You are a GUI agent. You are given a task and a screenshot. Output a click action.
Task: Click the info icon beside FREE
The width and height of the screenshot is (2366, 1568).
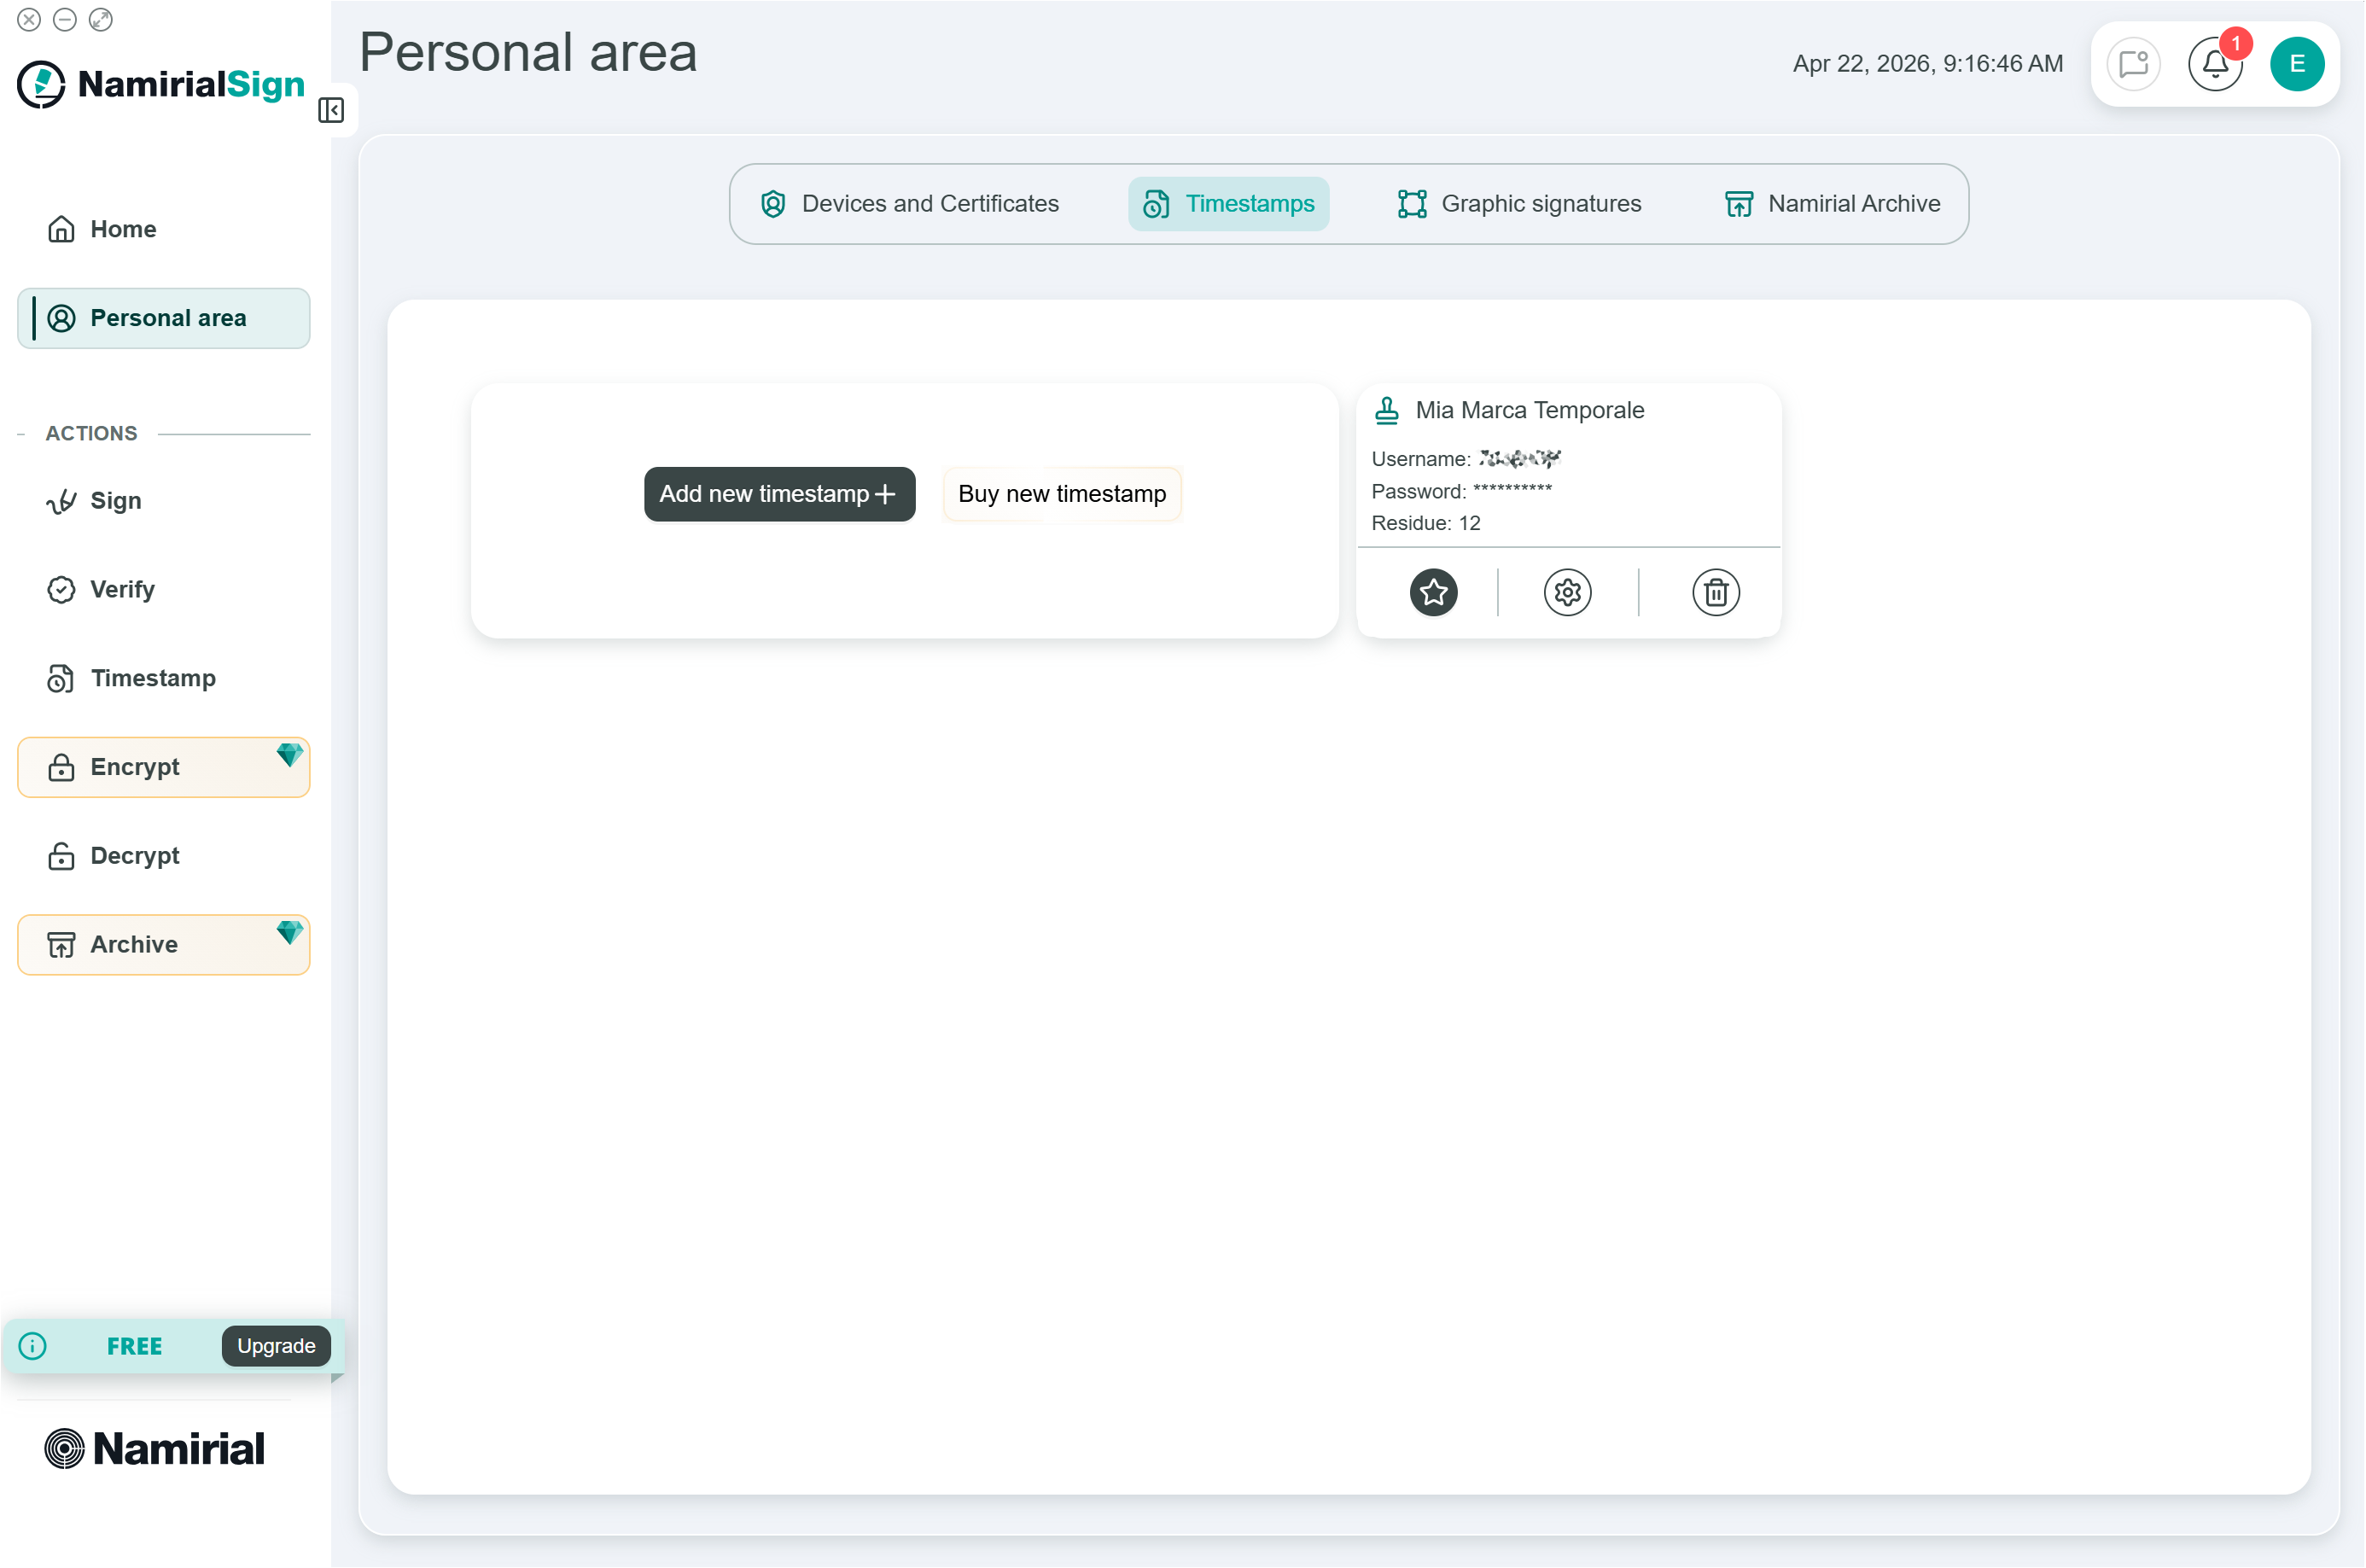tap(33, 1346)
